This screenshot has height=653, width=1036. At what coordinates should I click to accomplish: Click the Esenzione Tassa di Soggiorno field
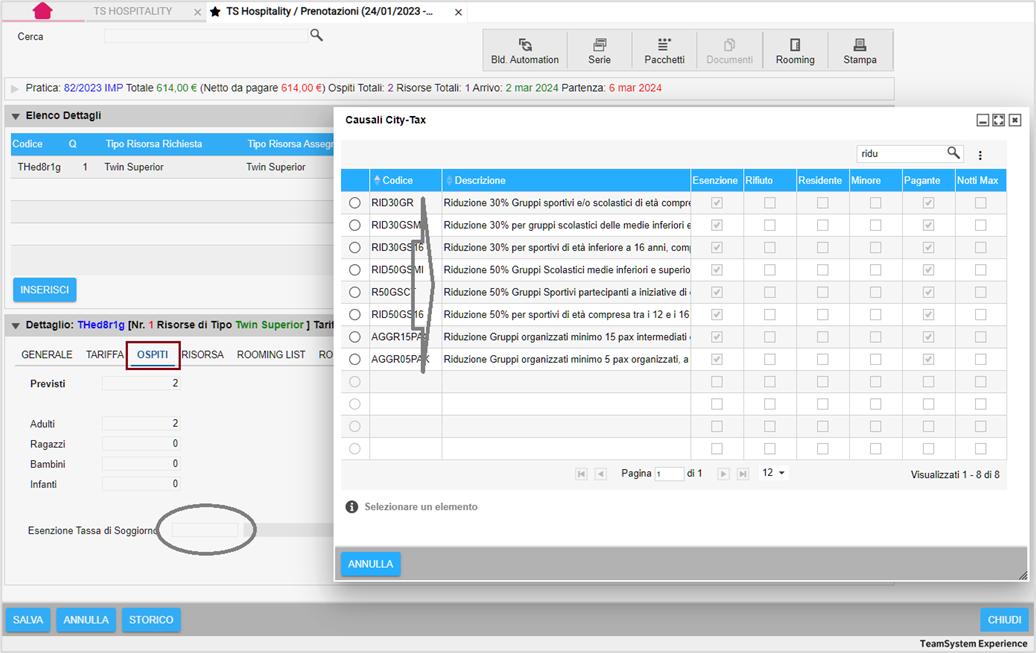(205, 530)
